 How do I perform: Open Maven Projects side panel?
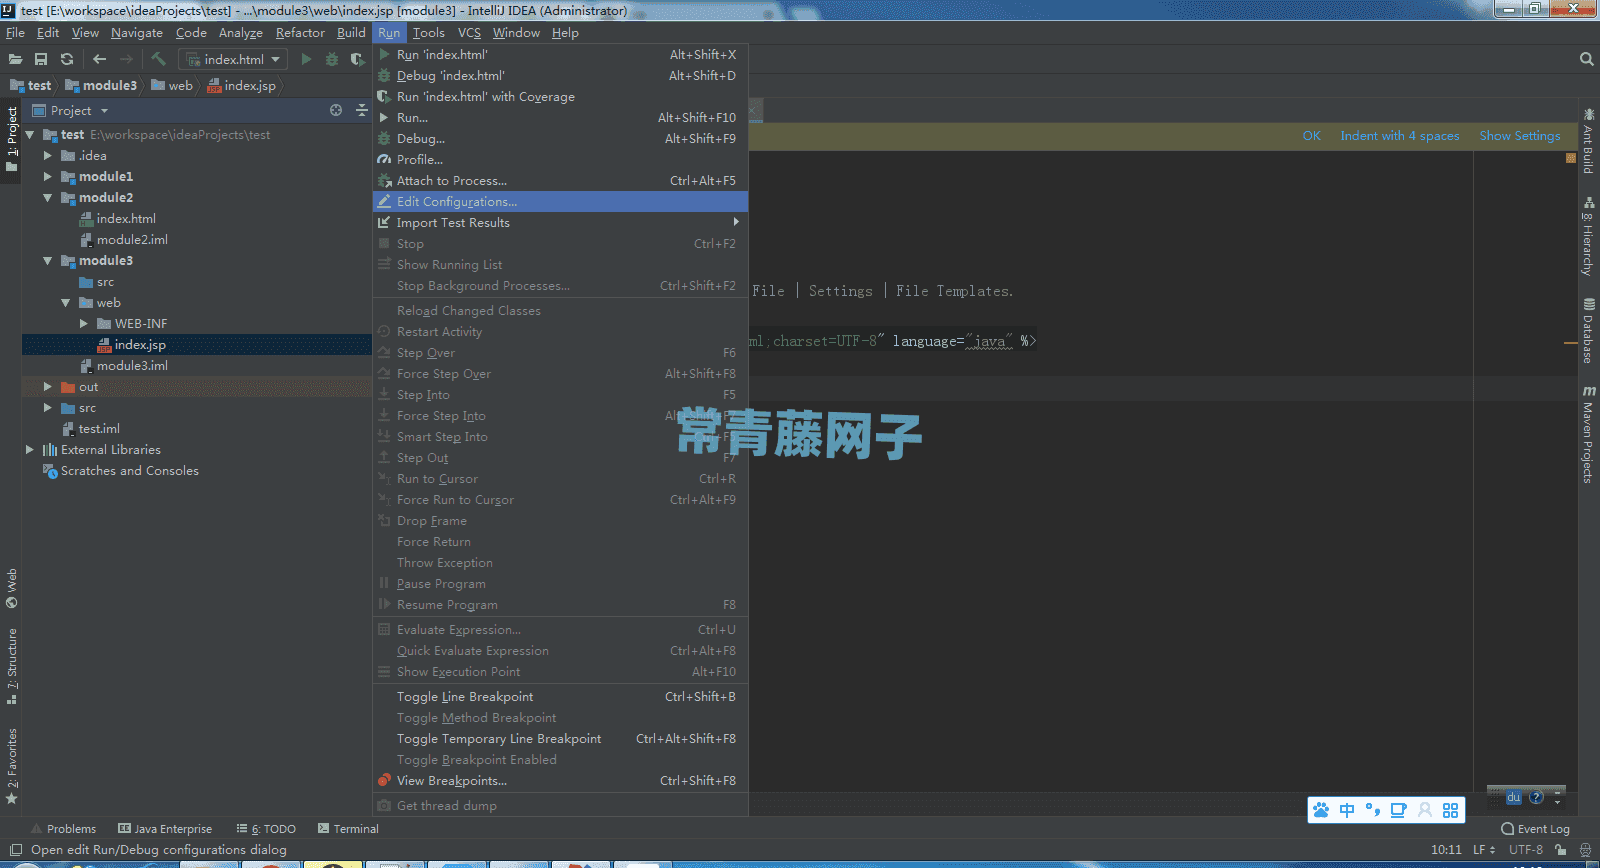click(x=1588, y=434)
